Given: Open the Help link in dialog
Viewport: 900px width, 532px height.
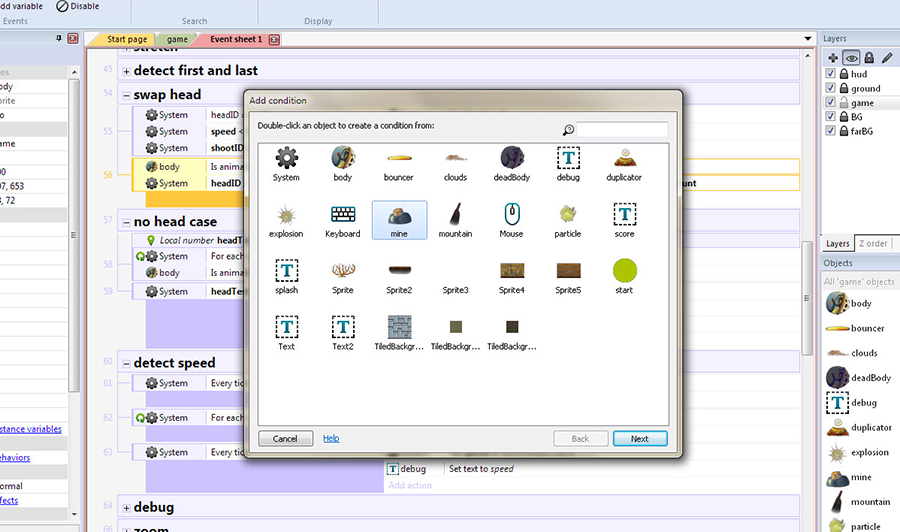Looking at the screenshot, I should pyautogui.click(x=331, y=438).
